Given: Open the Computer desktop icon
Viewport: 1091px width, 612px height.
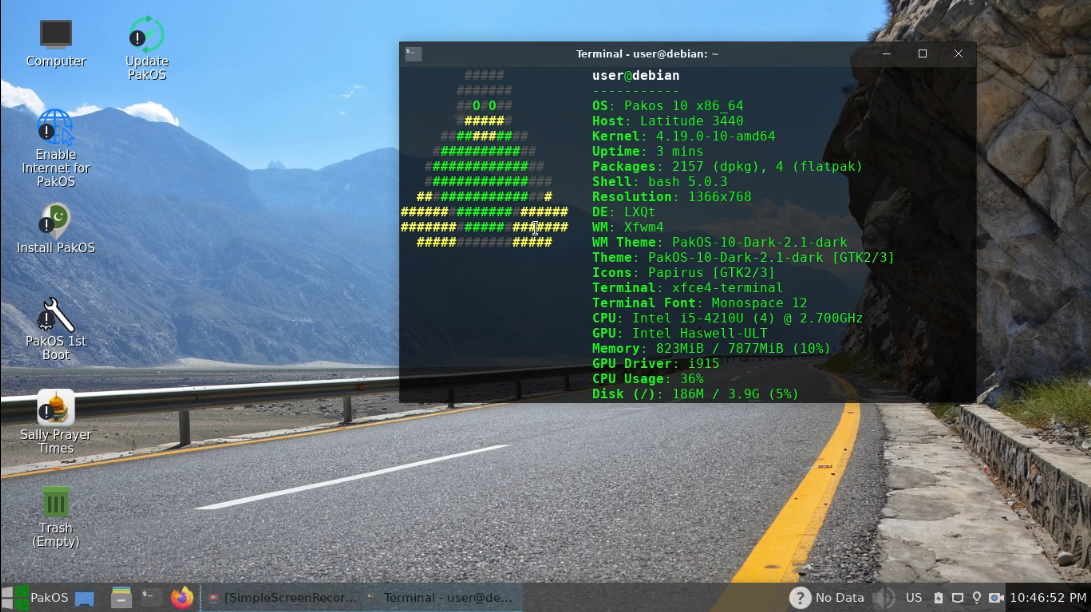Looking at the screenshot, I should coord(56,42).
